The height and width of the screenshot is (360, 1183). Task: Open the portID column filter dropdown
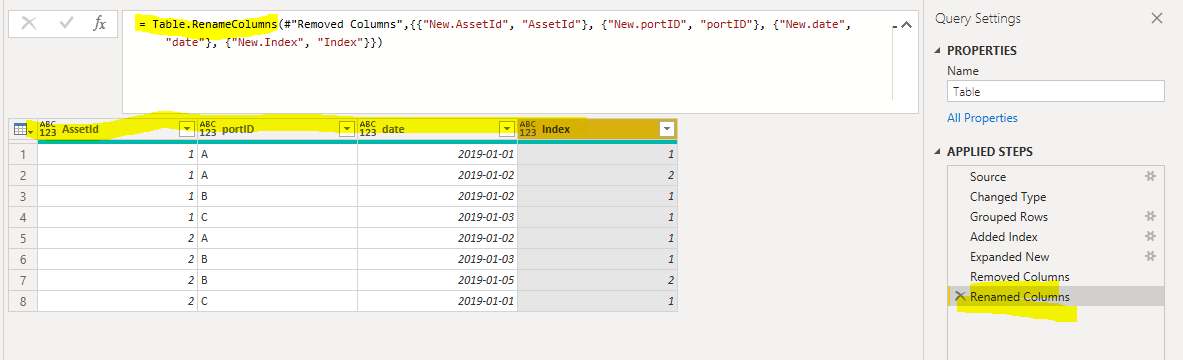tap(346, 130)
